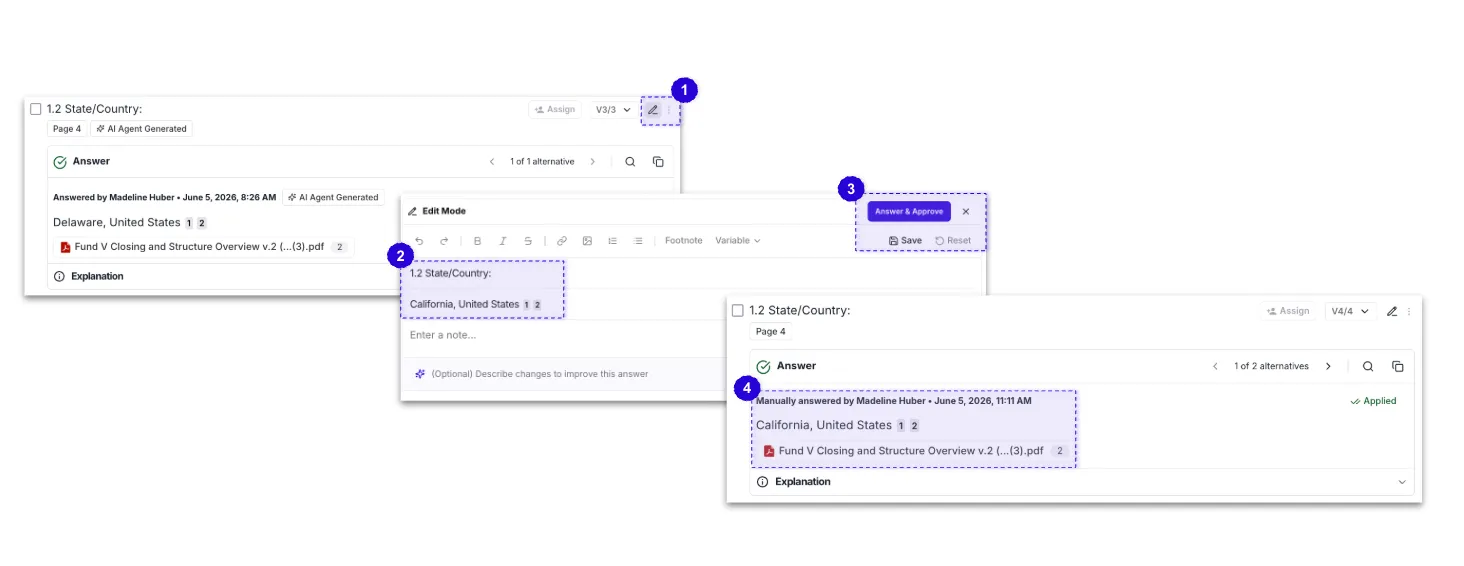Click citation 1 beside California in V4/4 card

coord(901,426)
